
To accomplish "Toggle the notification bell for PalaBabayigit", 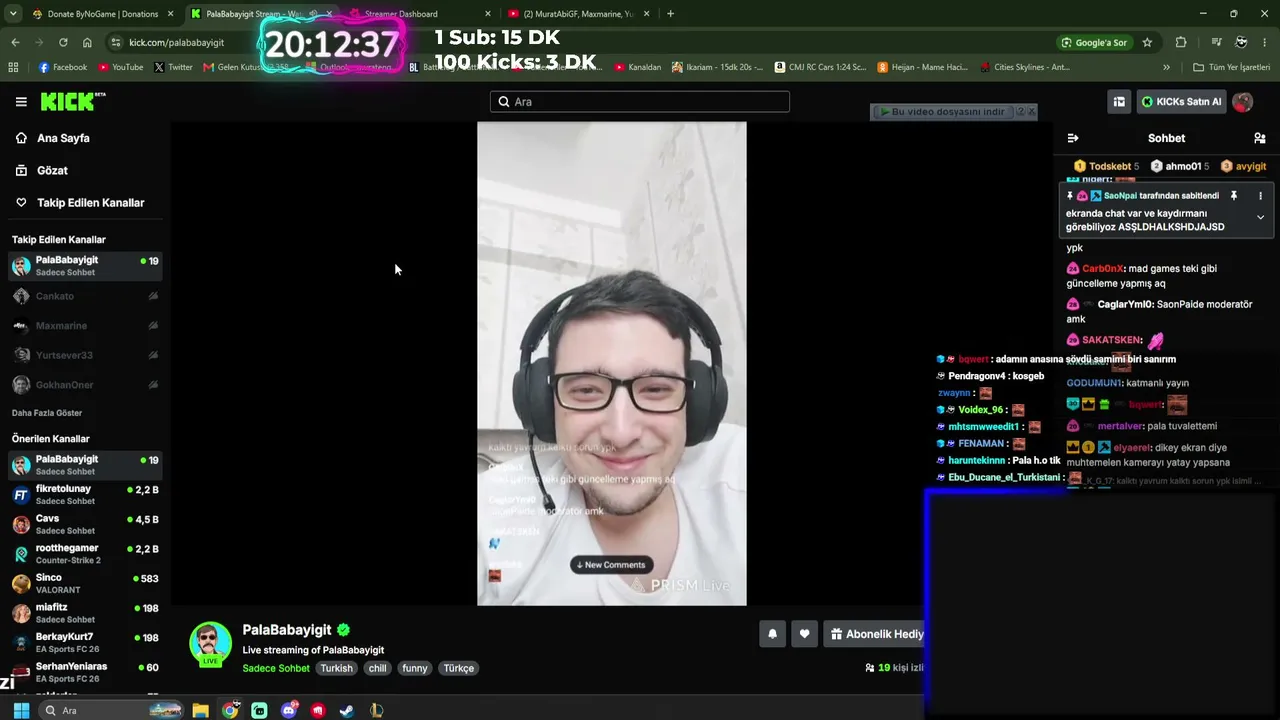I will click(x=772, y=634).
